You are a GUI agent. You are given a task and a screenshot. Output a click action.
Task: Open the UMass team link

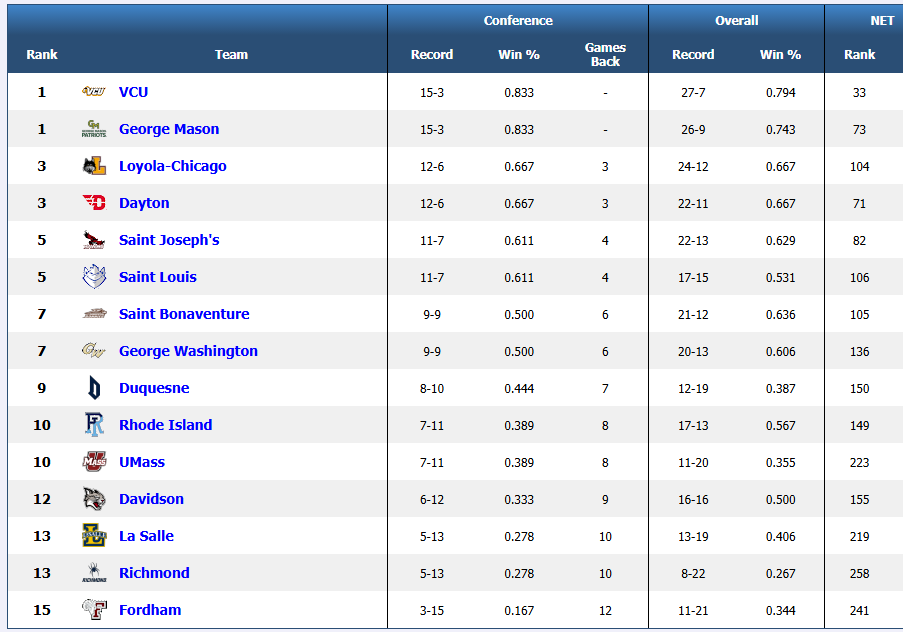[142, 462]
